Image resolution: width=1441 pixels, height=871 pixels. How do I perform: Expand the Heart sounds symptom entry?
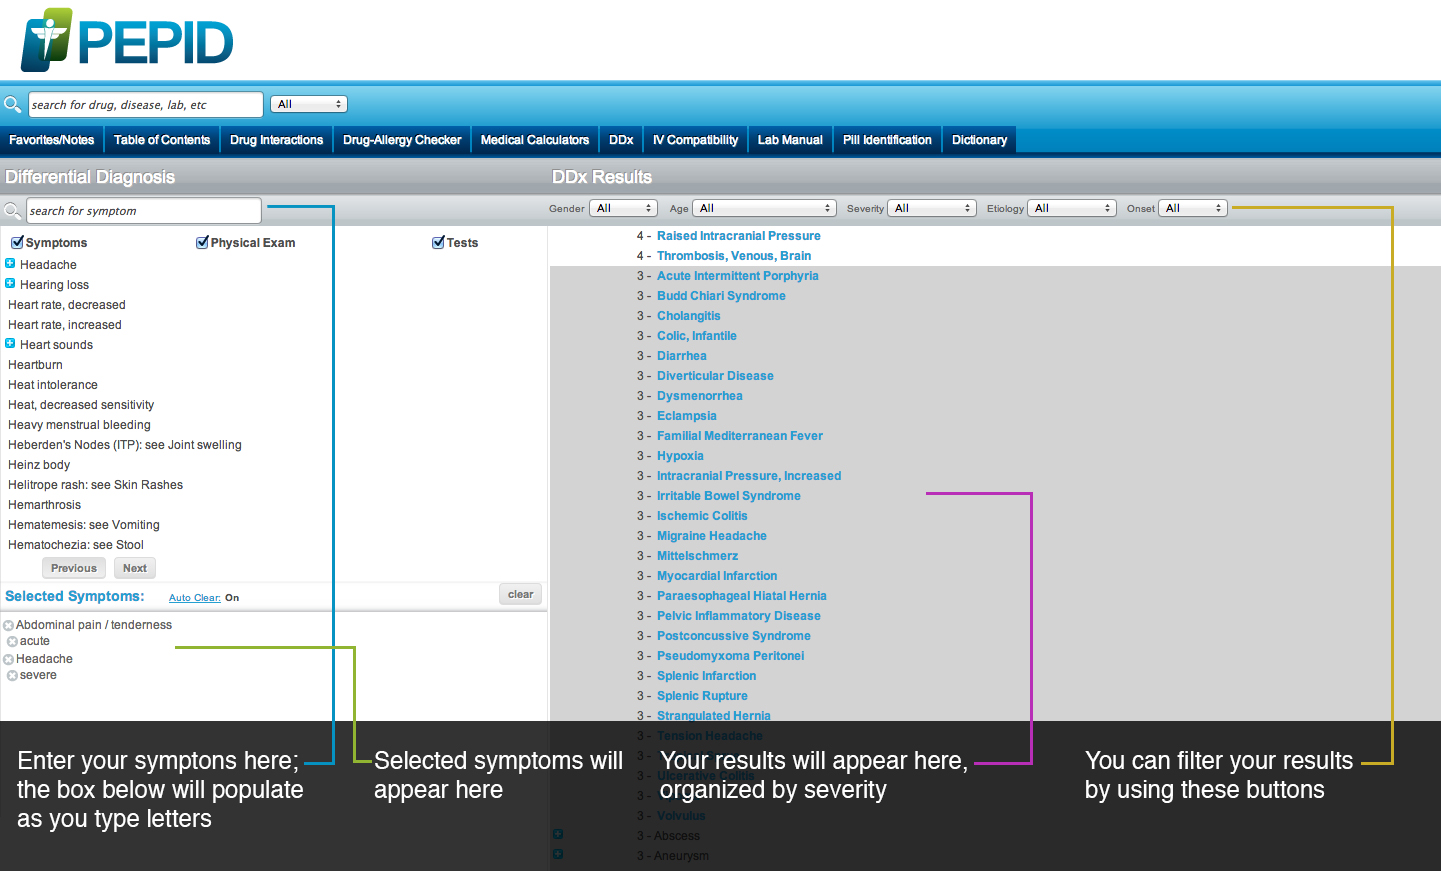(x=10, y=344)
